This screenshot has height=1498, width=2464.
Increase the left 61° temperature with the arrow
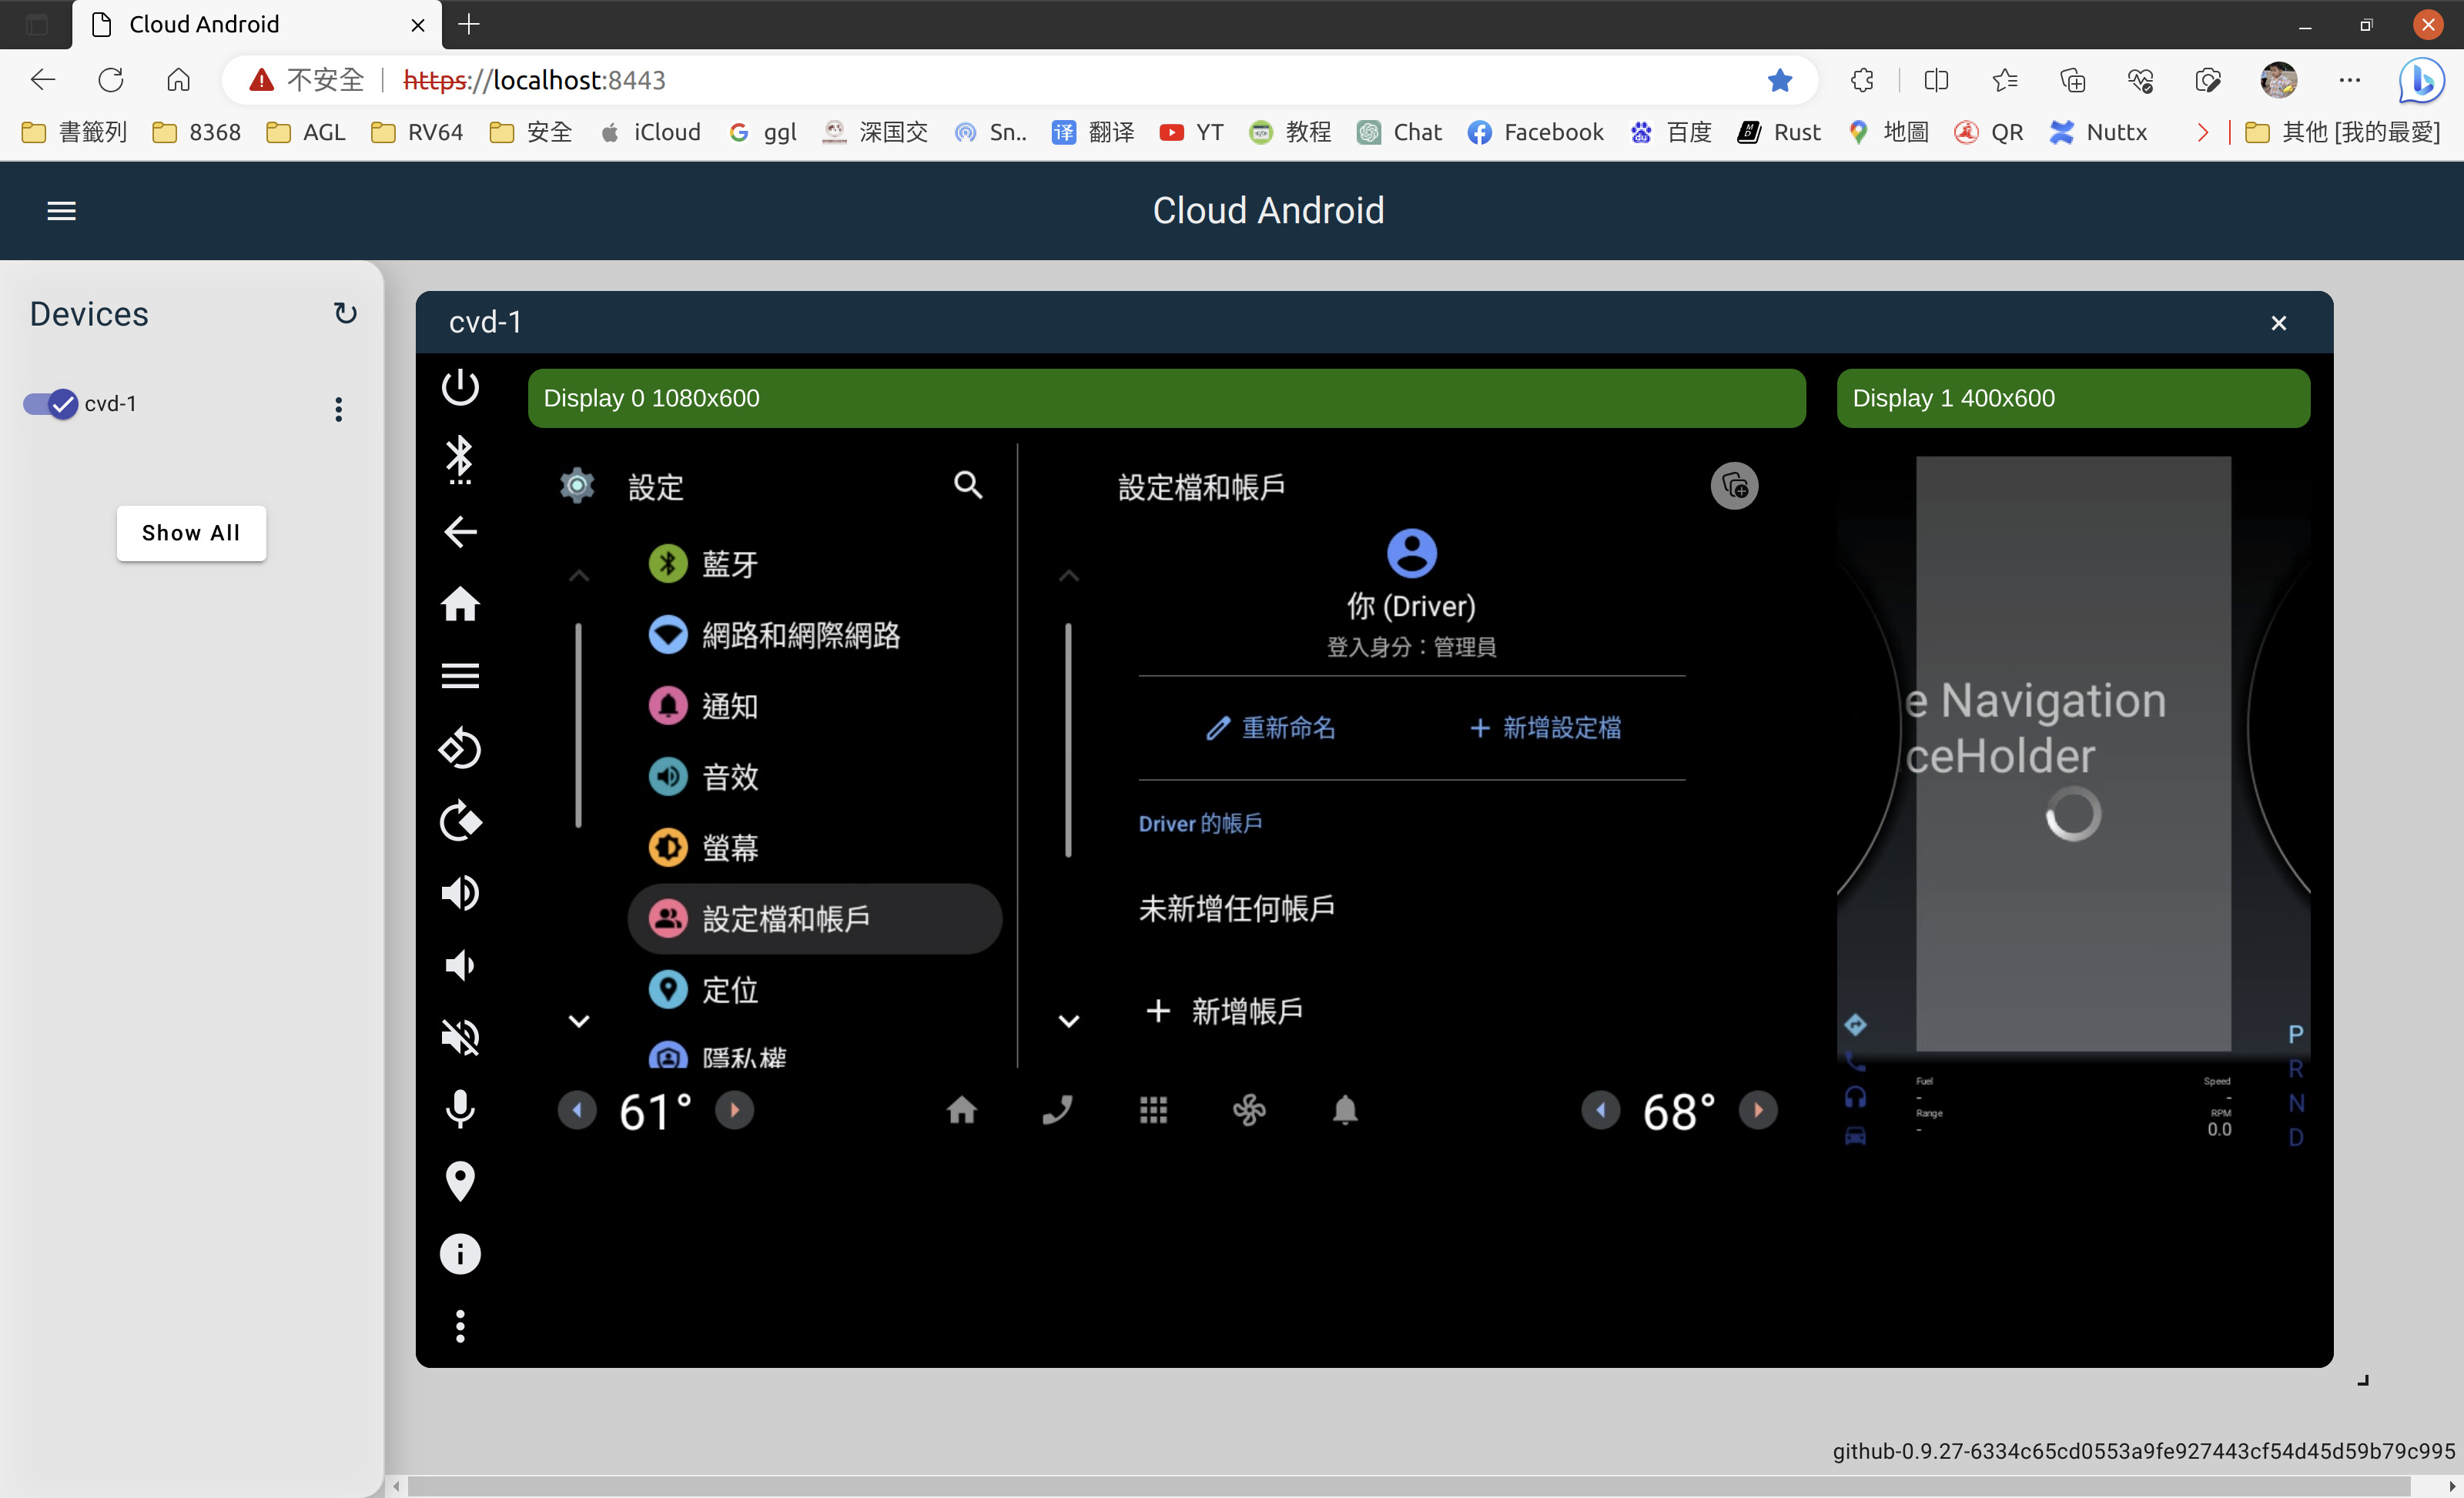735,1110
